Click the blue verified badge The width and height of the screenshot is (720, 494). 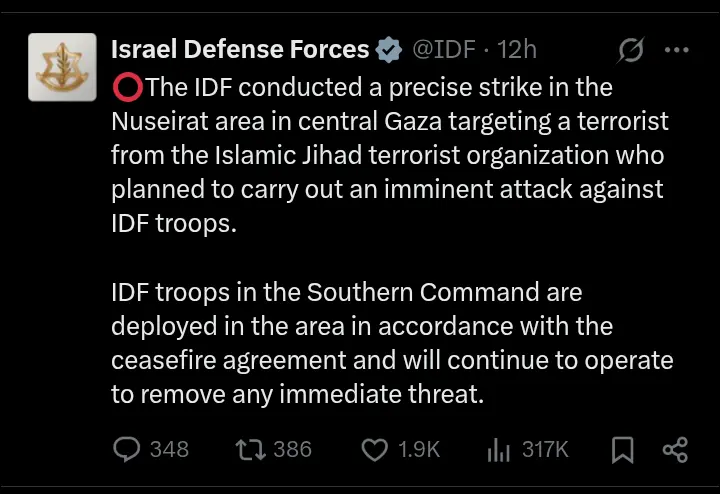pos(389,49)
